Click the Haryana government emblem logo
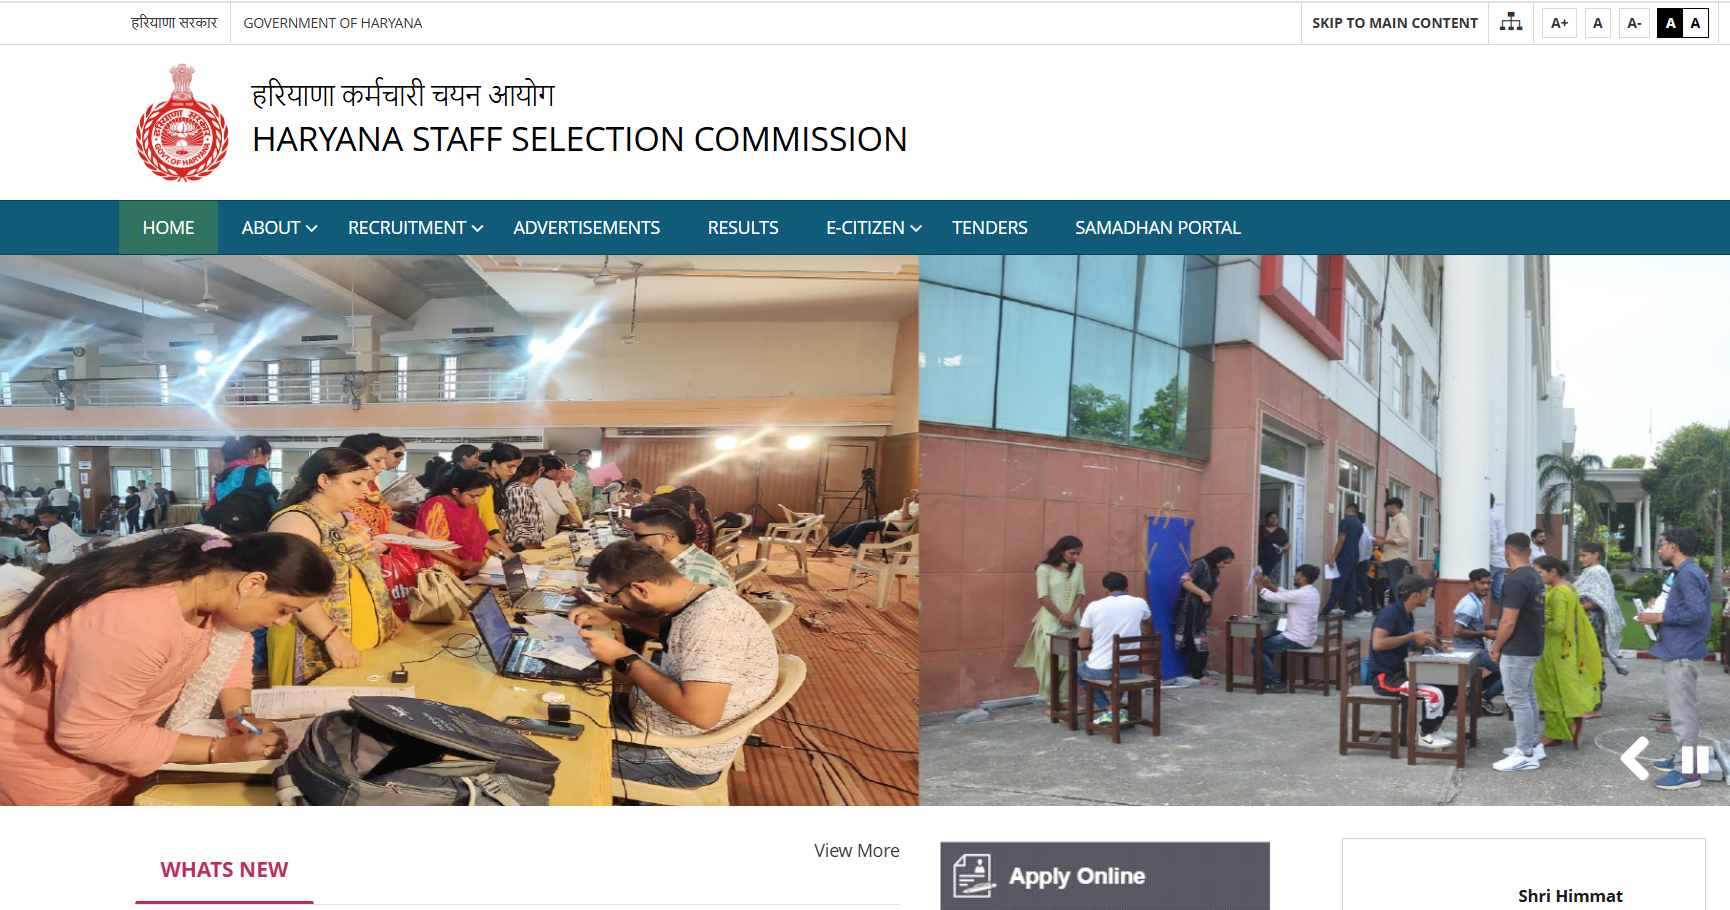This screenshot has height=910, width=1730. click(182, 123)
